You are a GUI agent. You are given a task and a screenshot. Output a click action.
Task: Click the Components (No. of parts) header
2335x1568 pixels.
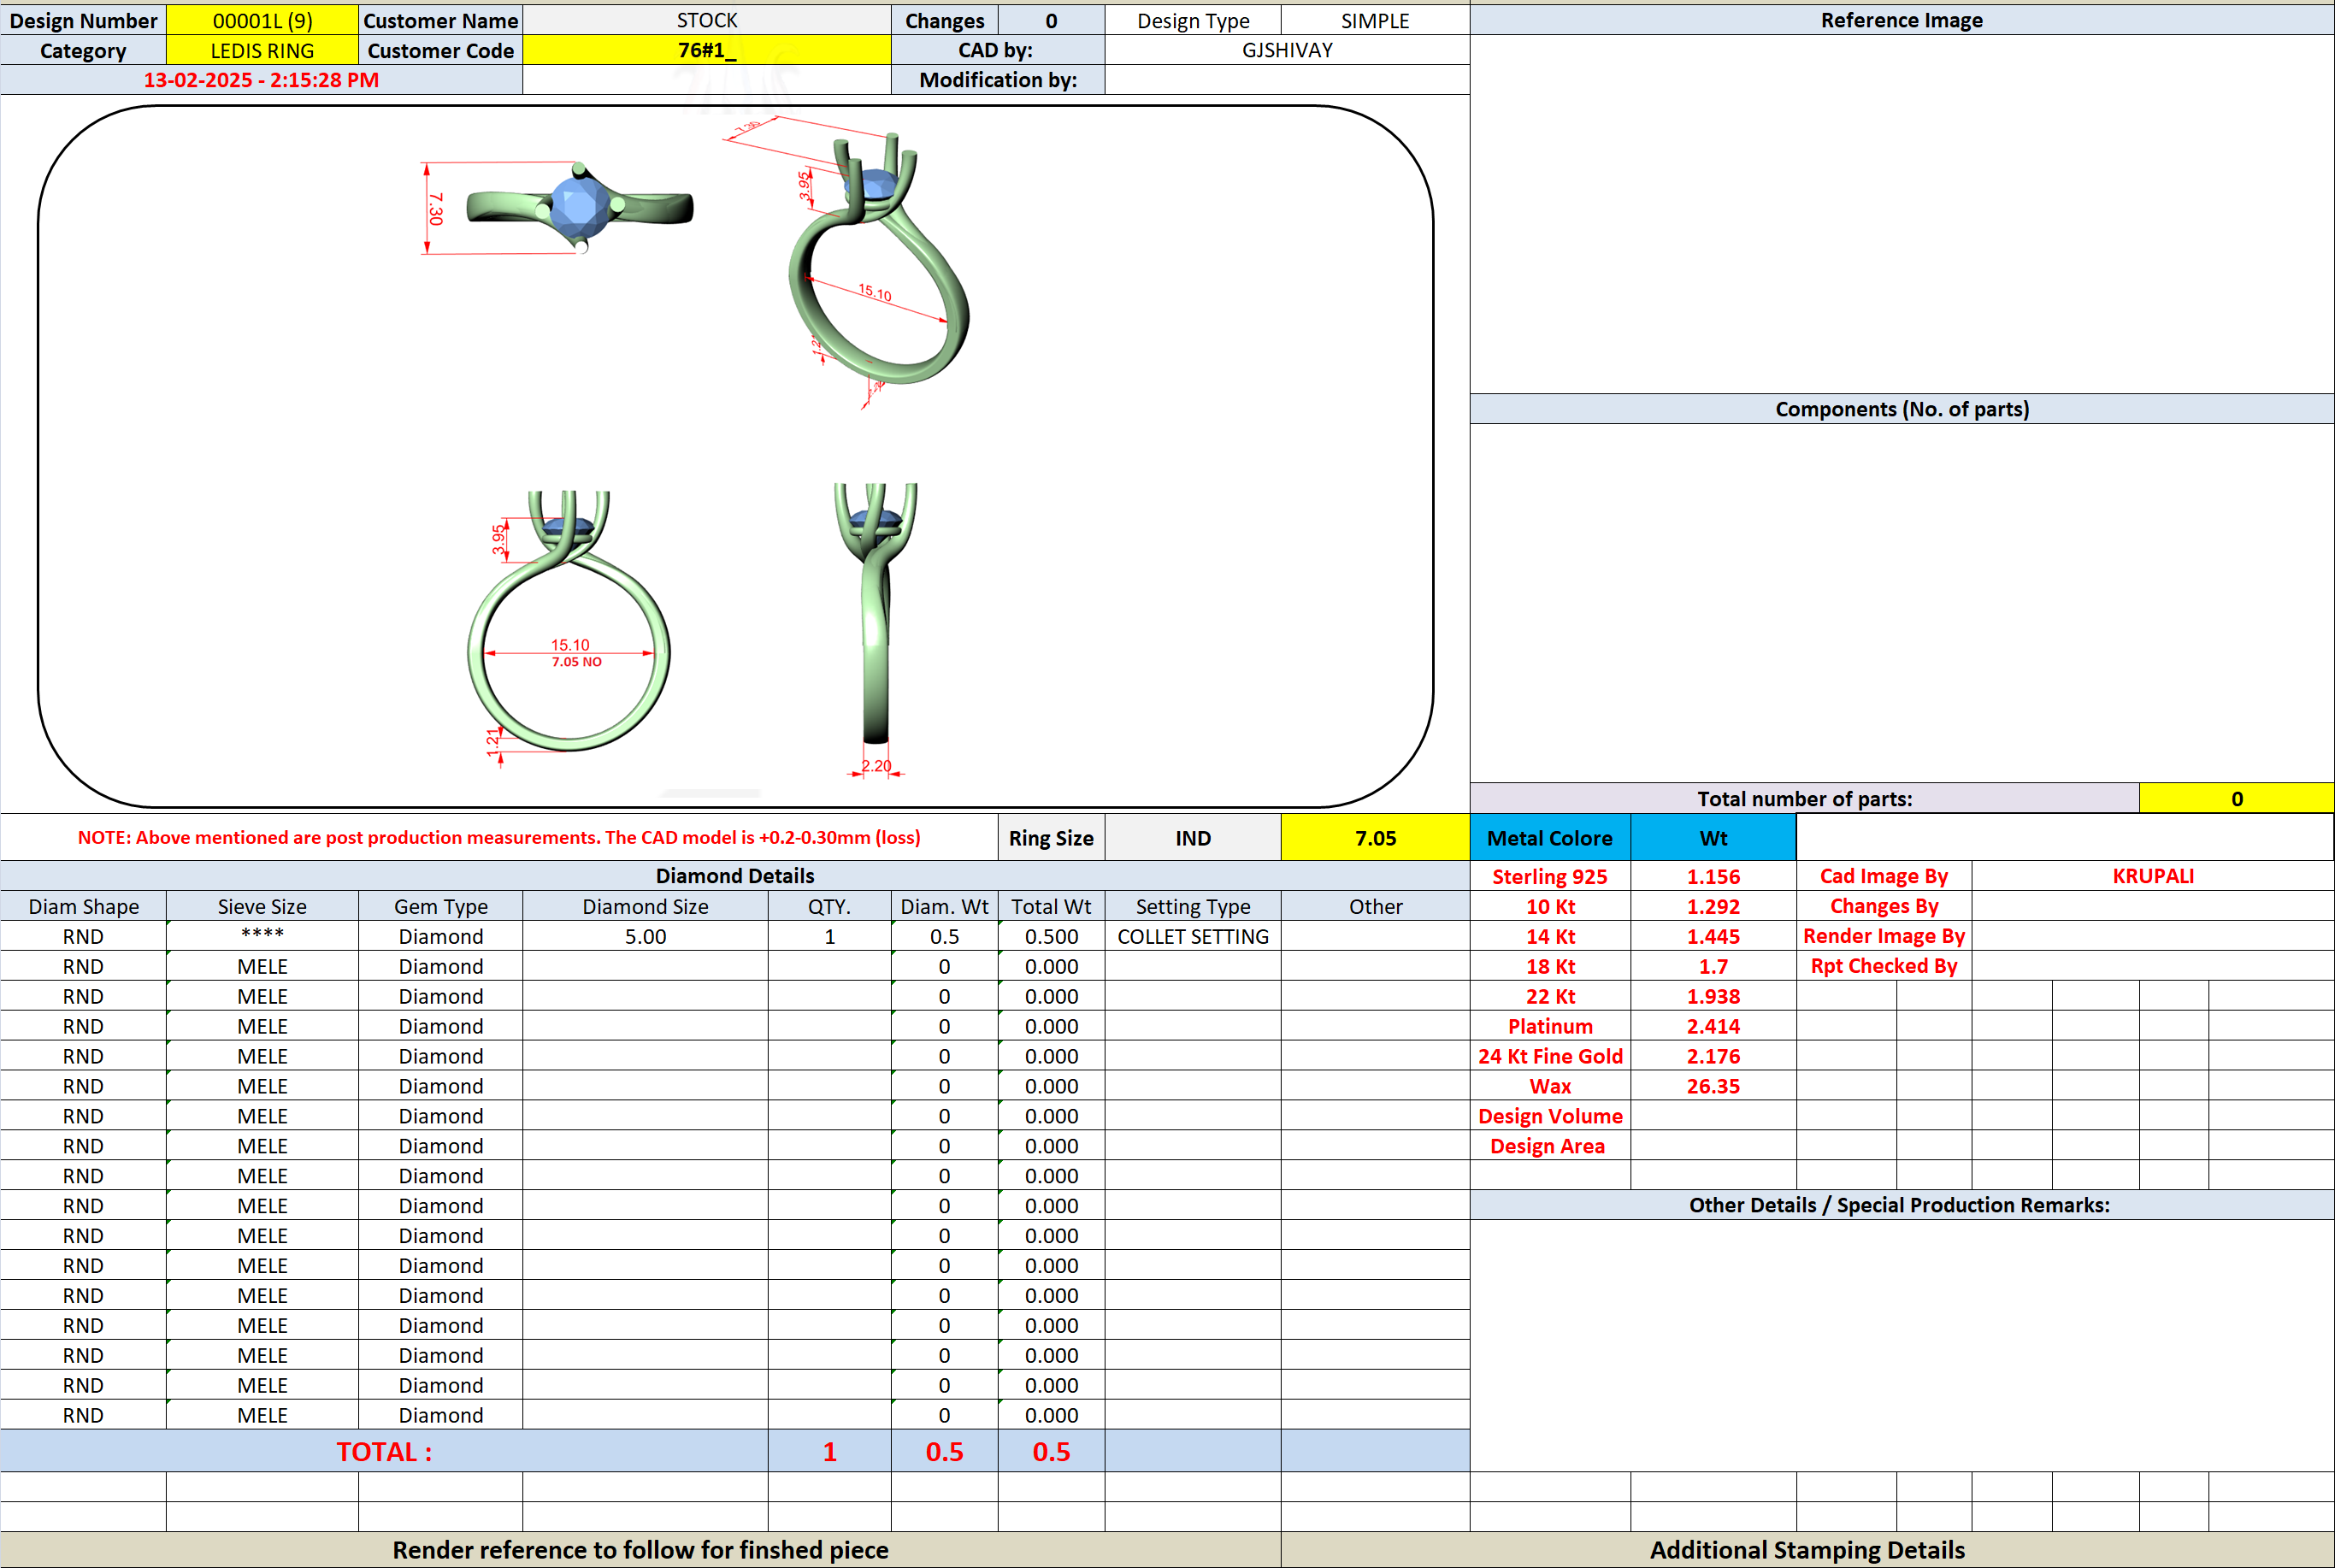(x=1902, y=409)
